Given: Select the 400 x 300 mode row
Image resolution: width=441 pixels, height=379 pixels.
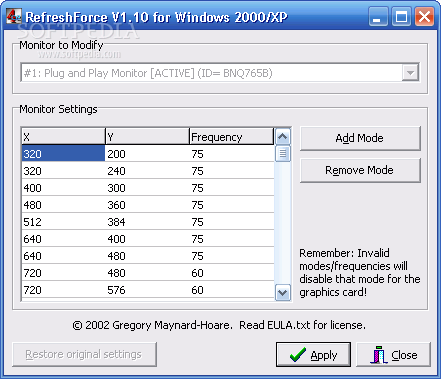Looking at the screenshot, I should click(148, 188).
